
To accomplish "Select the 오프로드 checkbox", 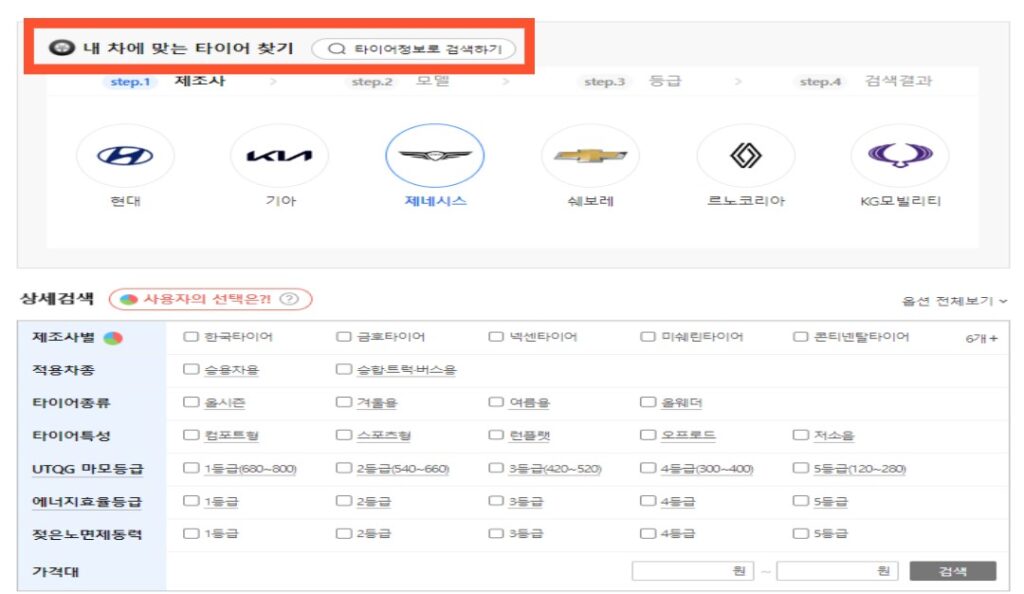I will tap(648, 435).
